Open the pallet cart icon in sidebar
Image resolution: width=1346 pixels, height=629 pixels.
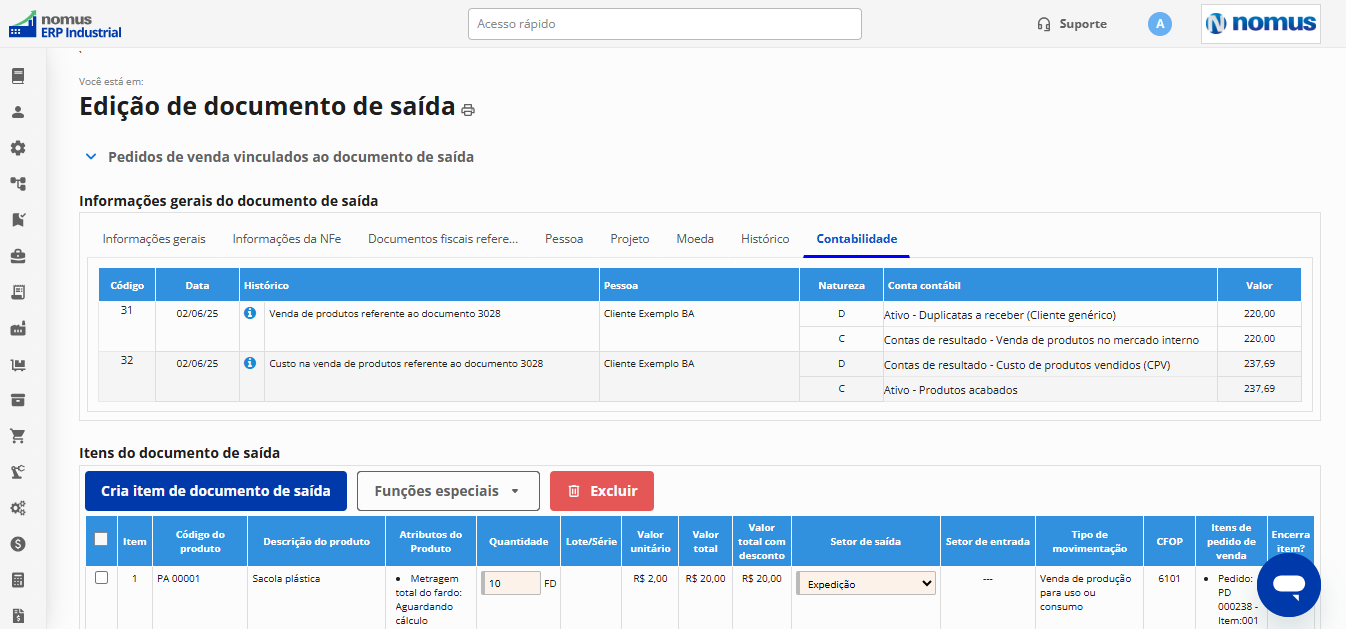point(18,364)
